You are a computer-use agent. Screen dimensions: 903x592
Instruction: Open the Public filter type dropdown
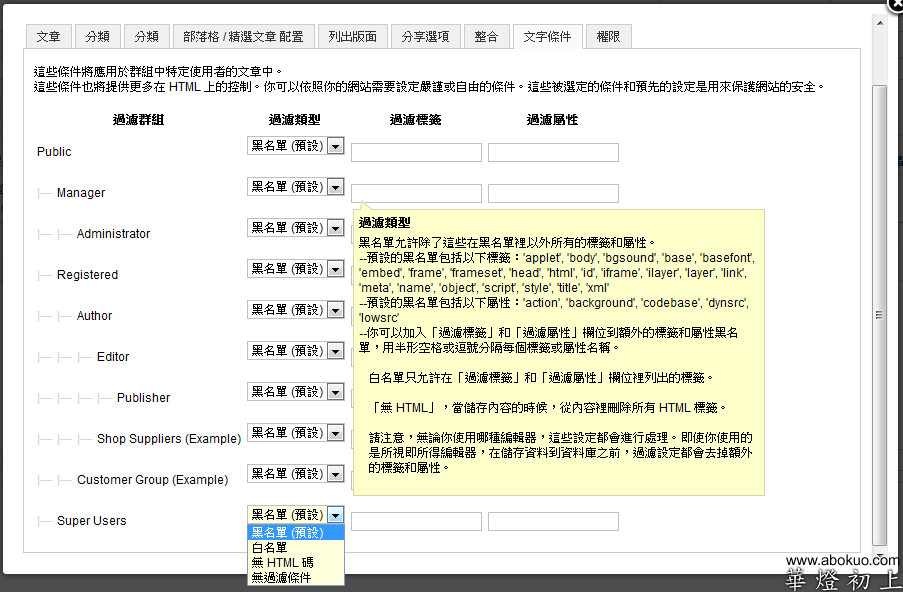pyautogui.click(x=295, y=146)
